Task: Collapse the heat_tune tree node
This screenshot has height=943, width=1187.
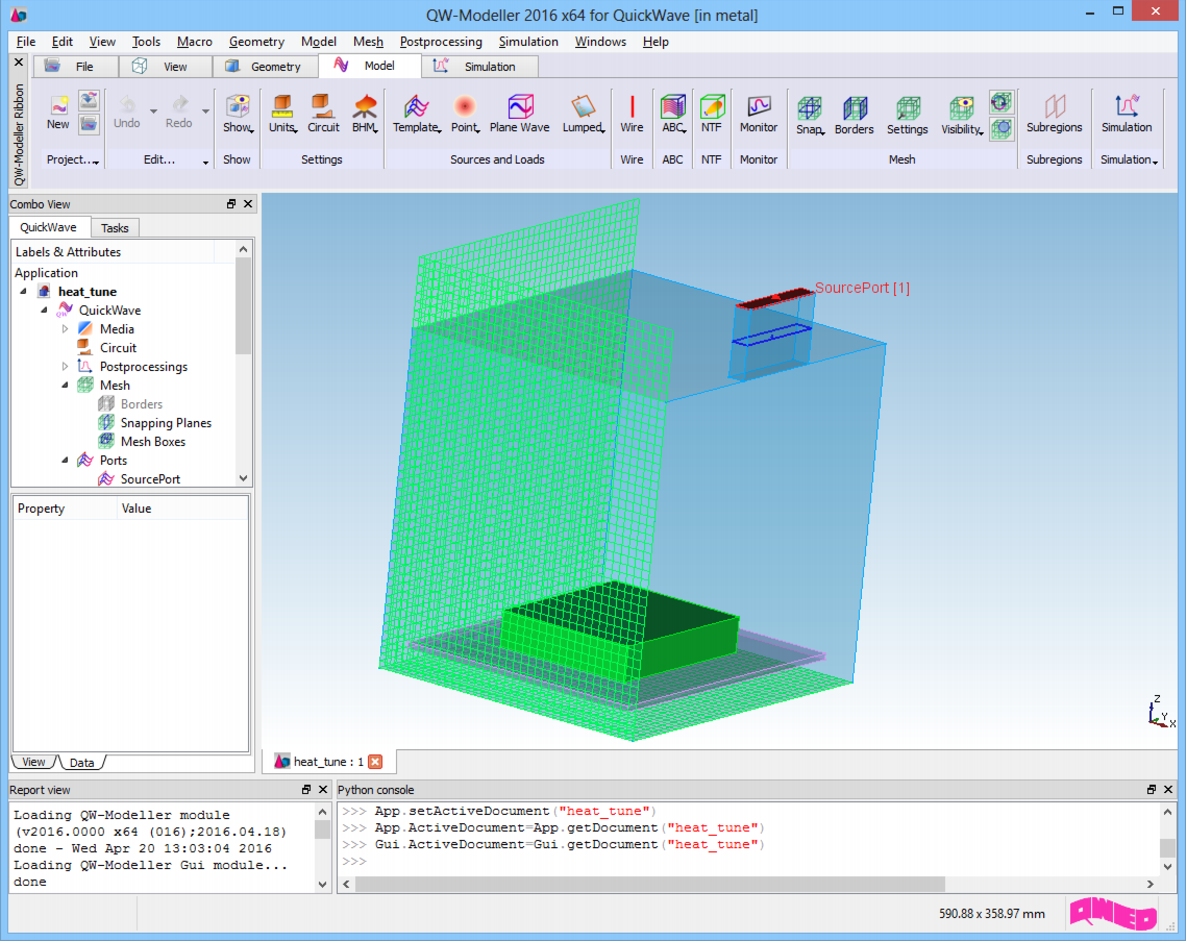Action: 23,291
